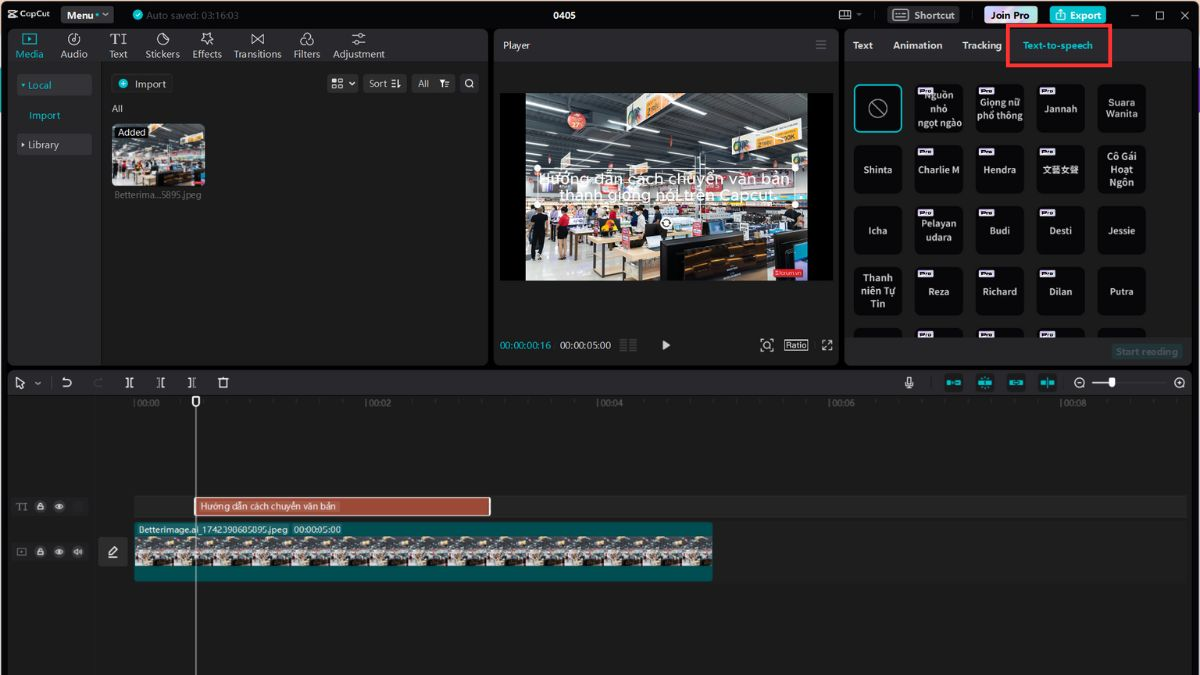Screen dimensions: 1200x675
Task: Click the microphone record voiceover icon
Action: 909,383
